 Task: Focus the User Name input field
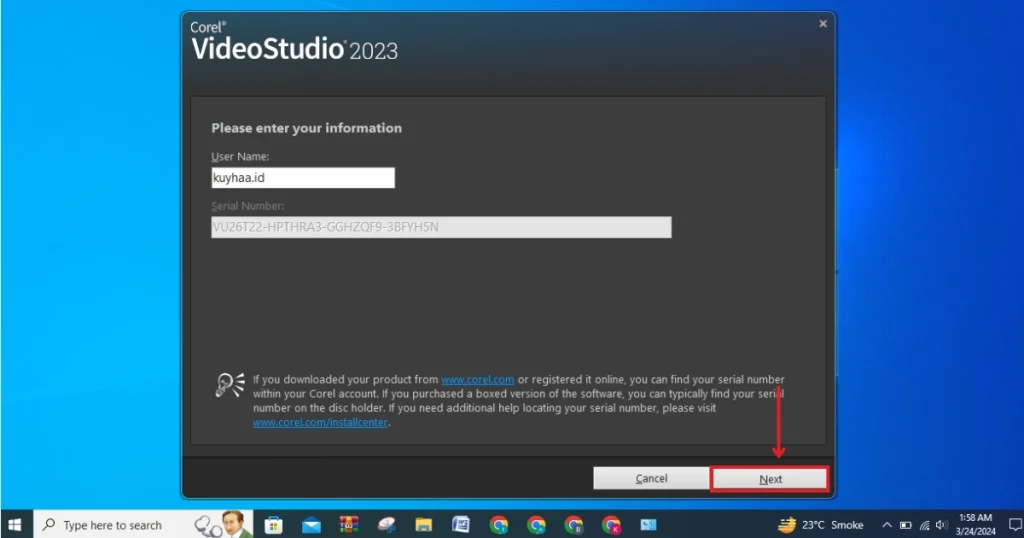point(303,178)
